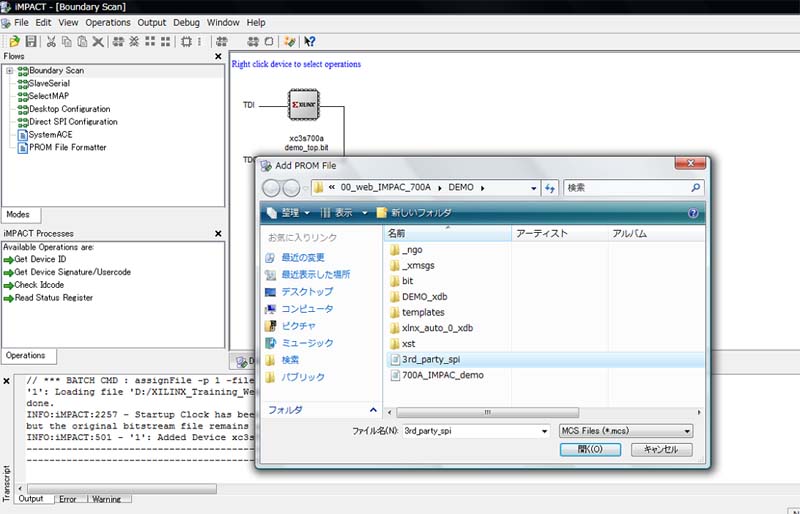Image resolution: width=800 pixels, height=514 pixels.
Task: Switch to the Error transcript tab
Action: (x=67, y=499)
